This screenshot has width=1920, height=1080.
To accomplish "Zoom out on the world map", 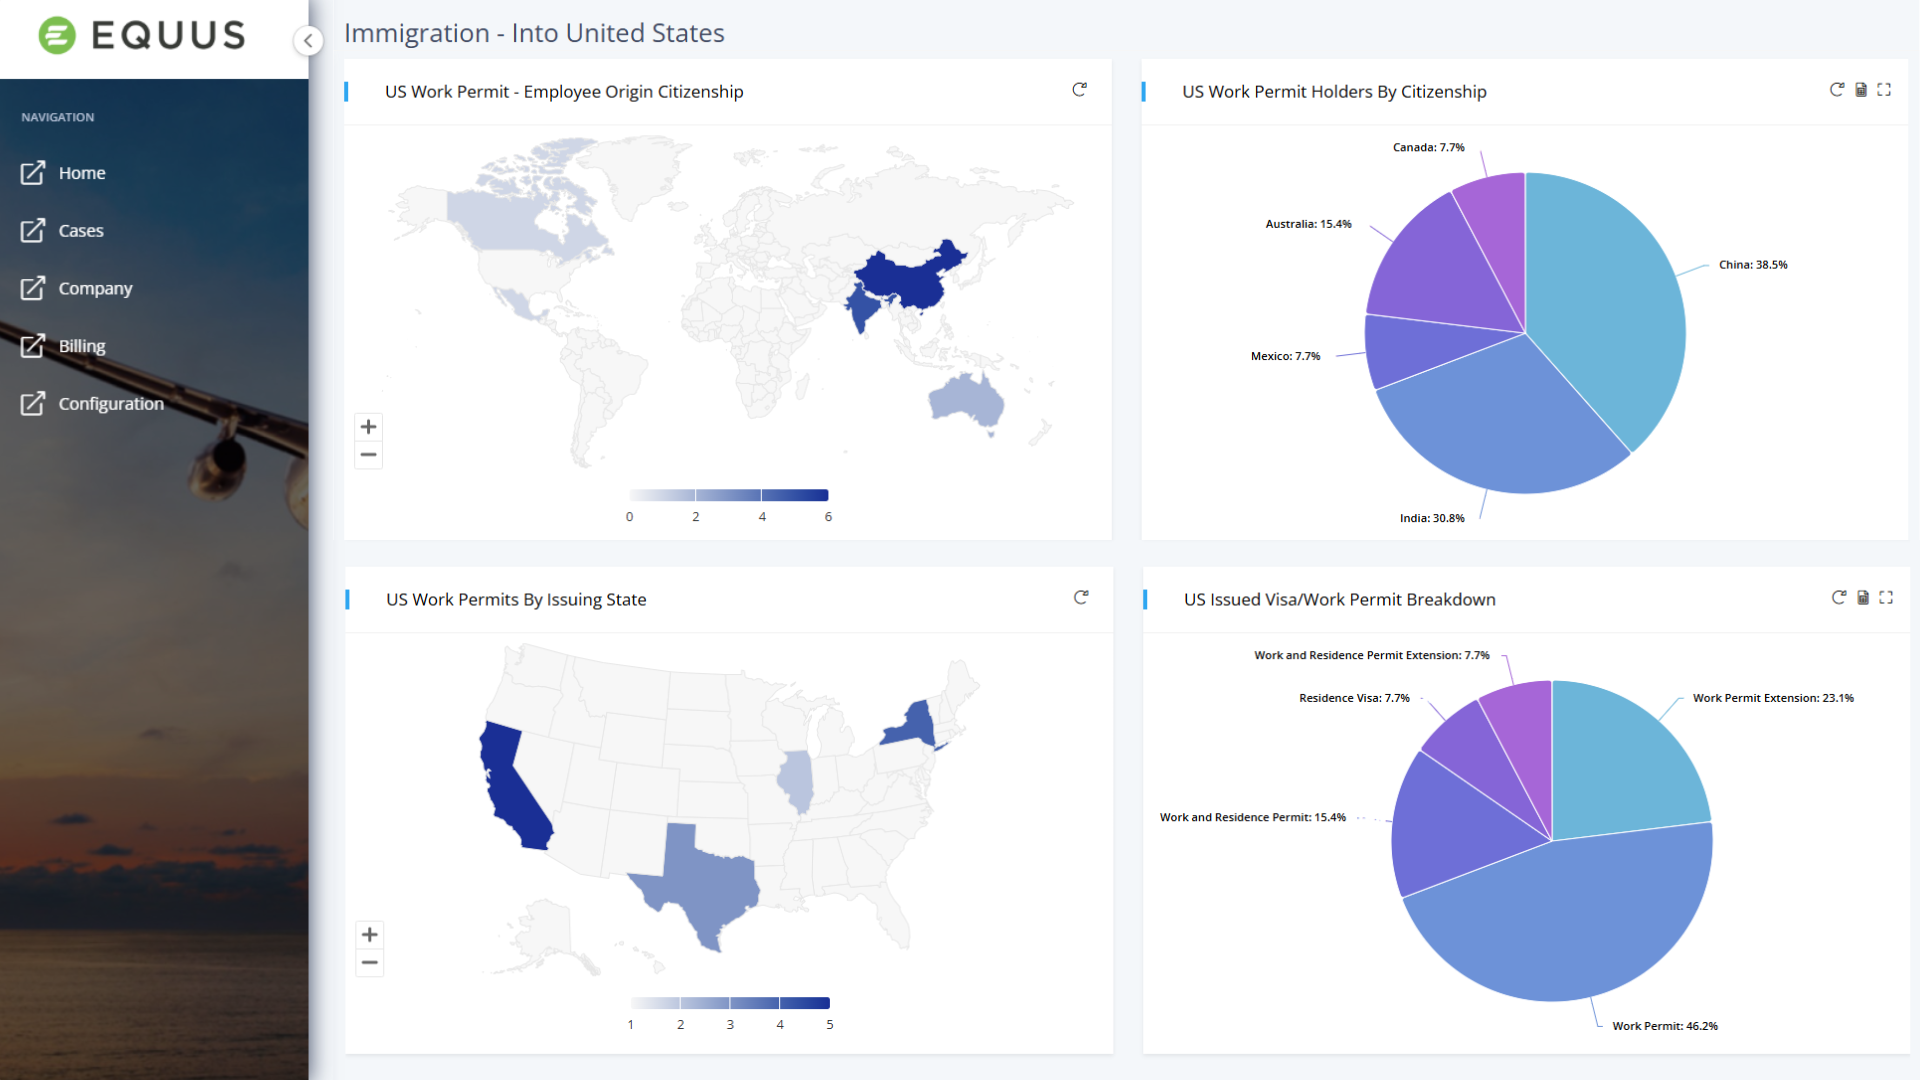I will point(369,455).
